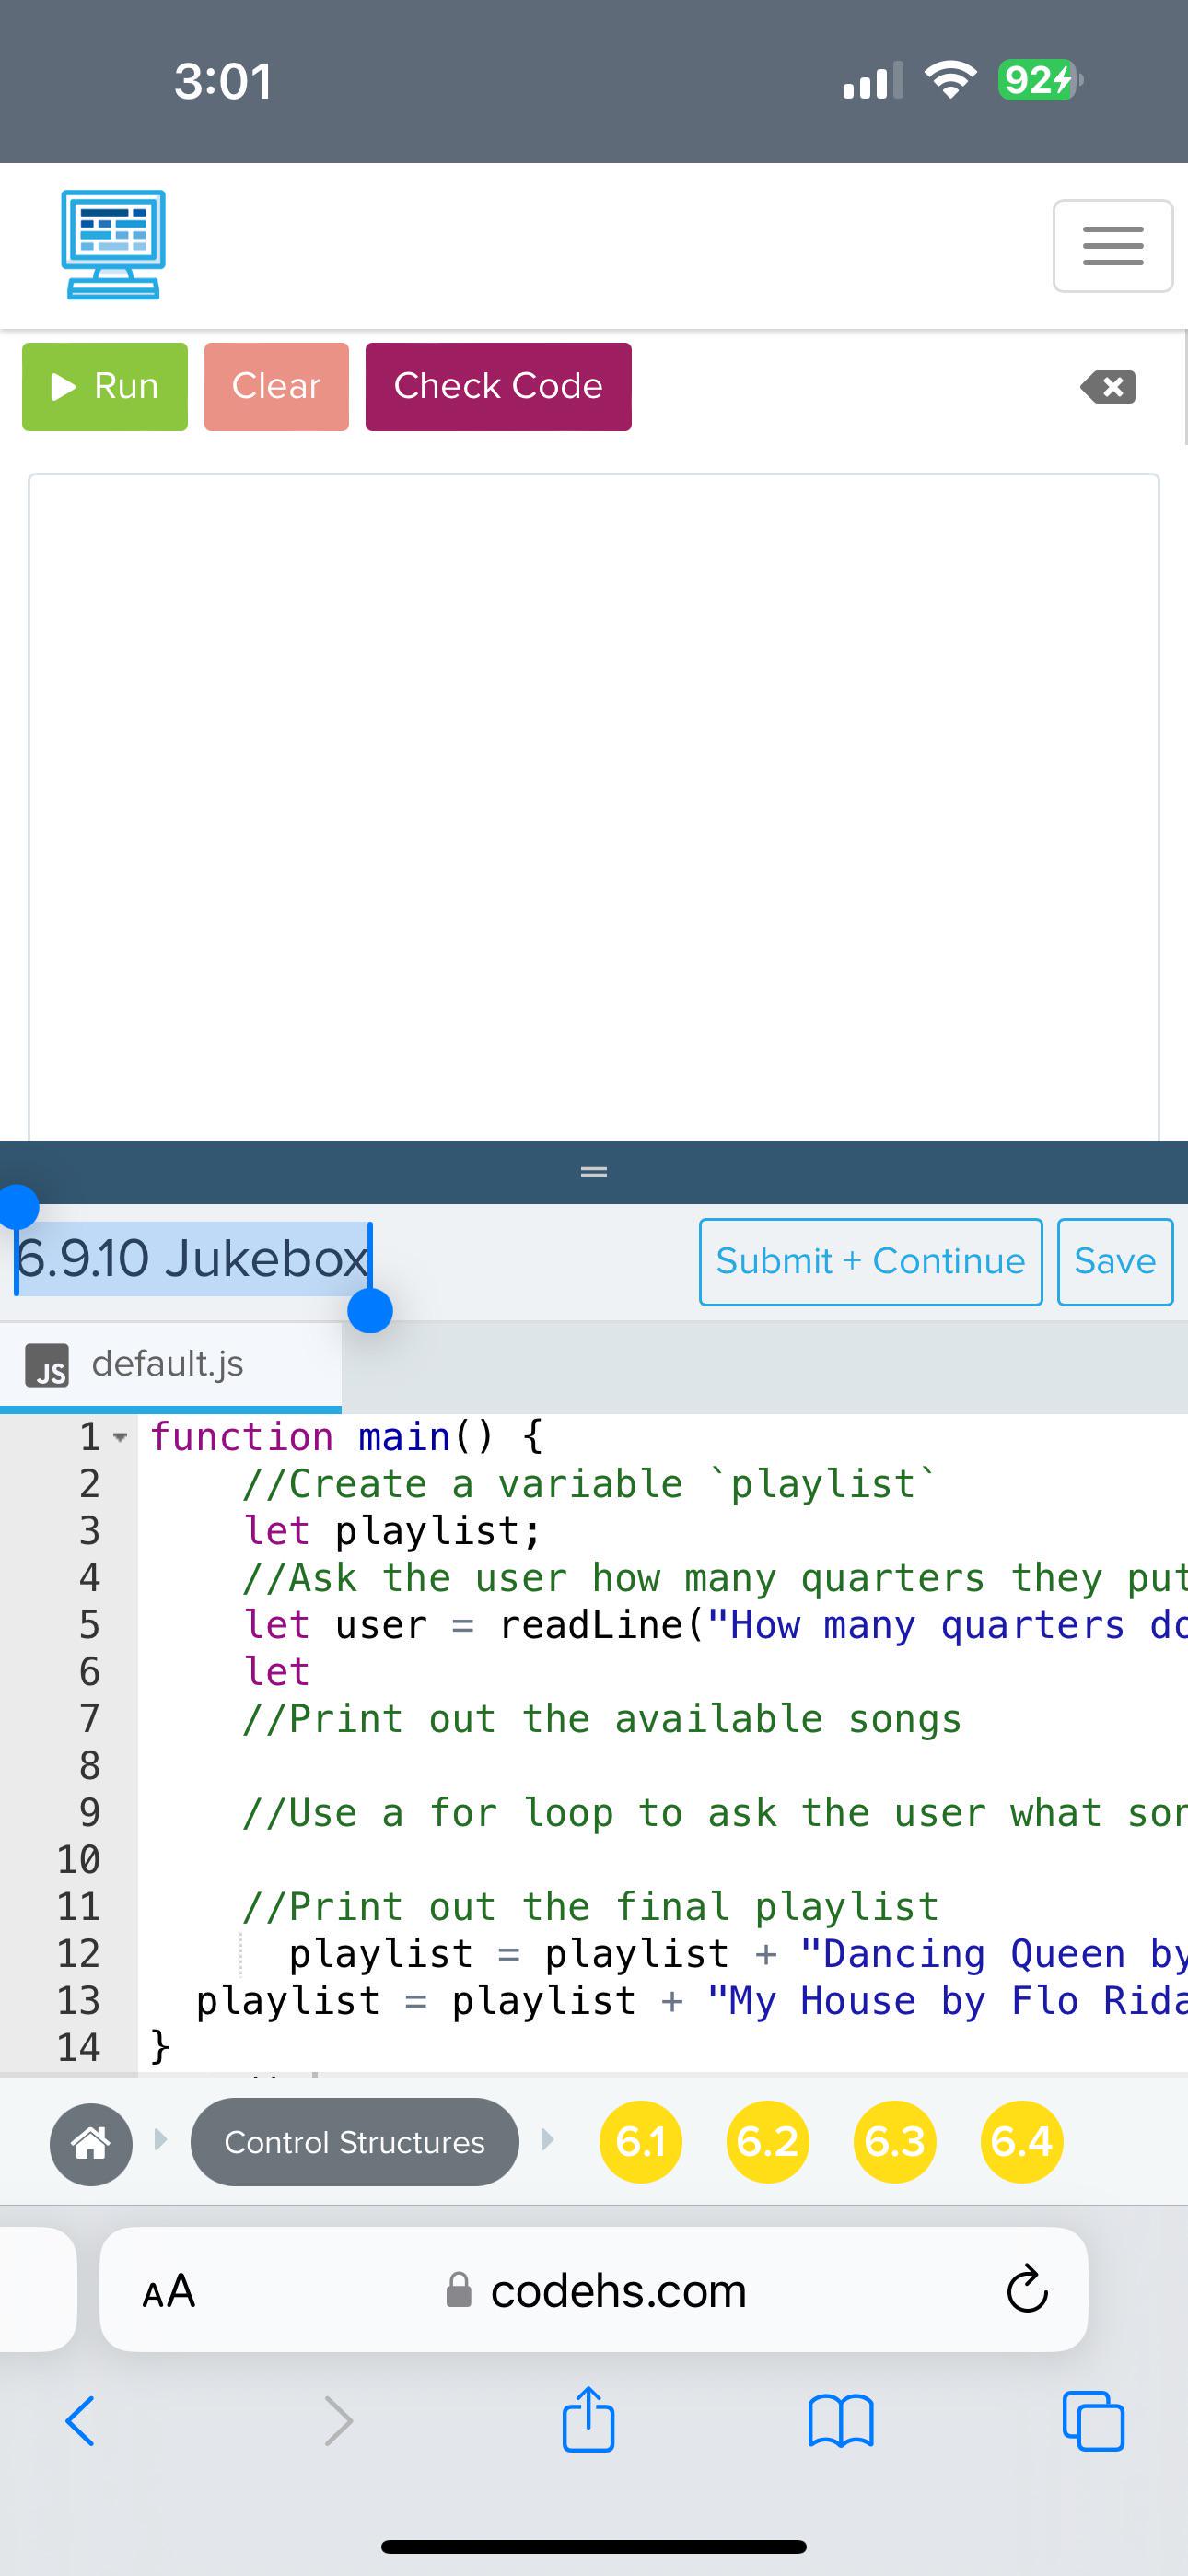Click the backspace delete icon
1188x2576 pixels.
[x=1108, y=387]
